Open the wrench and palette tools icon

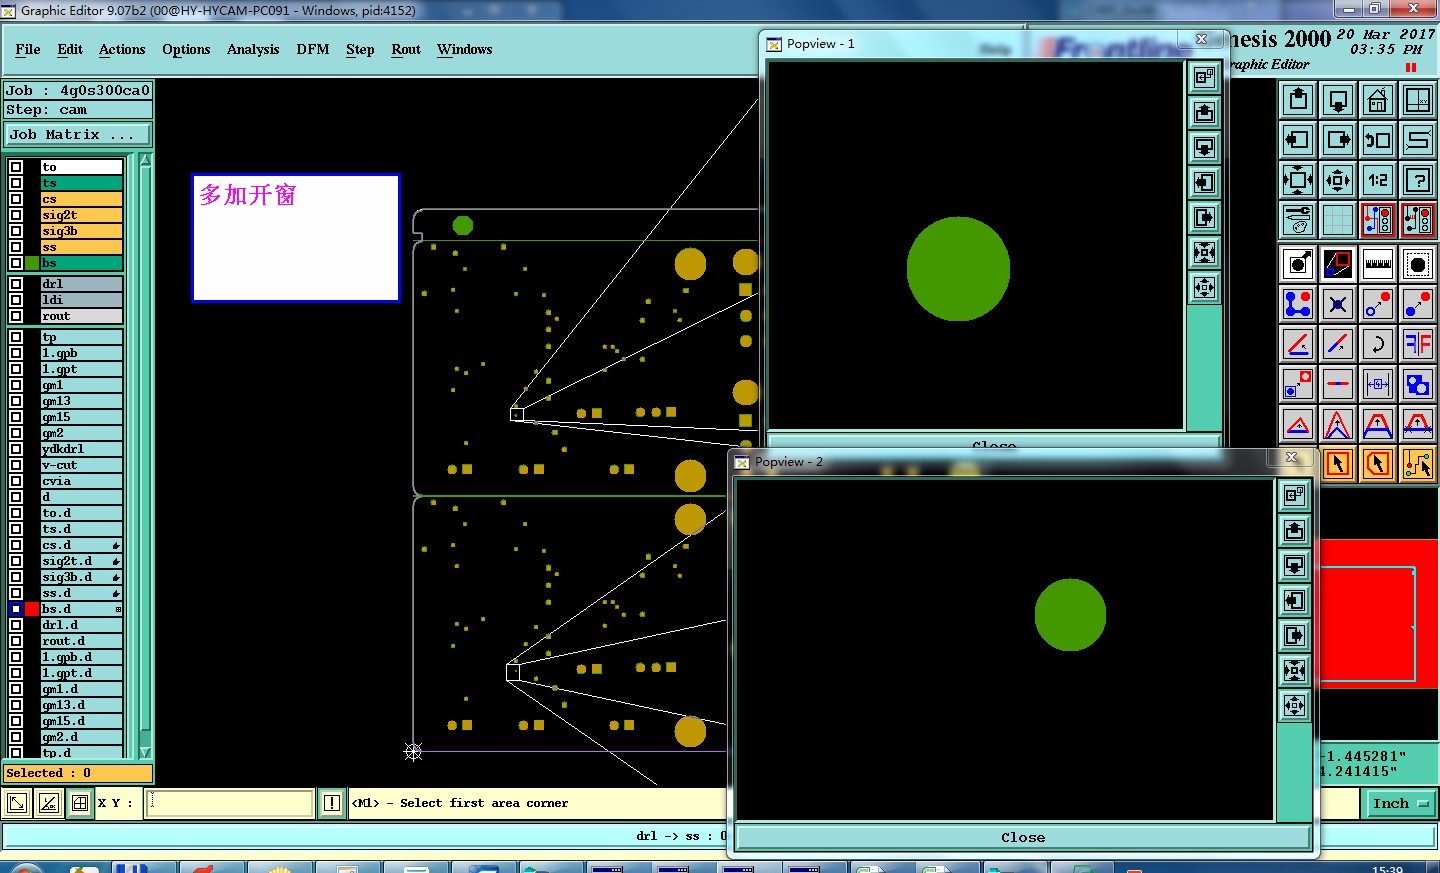point(1298,220)
